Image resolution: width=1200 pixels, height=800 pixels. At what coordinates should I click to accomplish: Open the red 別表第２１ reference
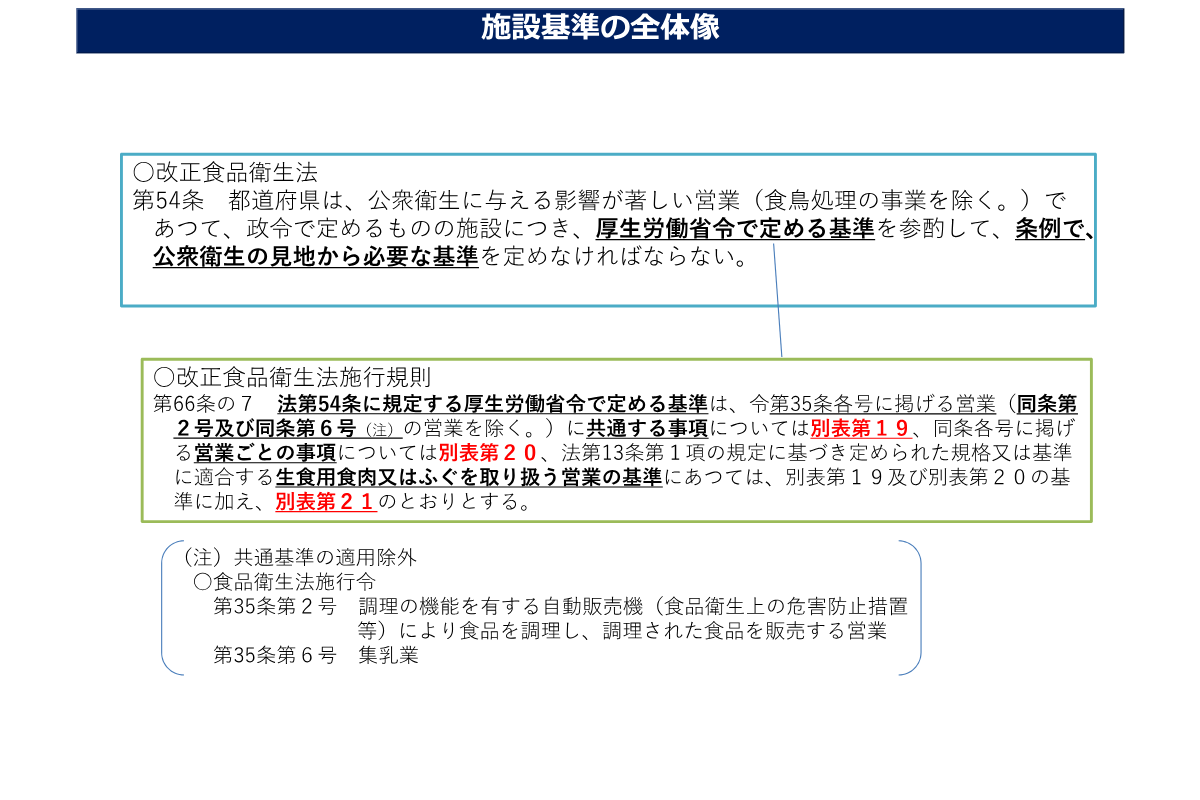325,502
